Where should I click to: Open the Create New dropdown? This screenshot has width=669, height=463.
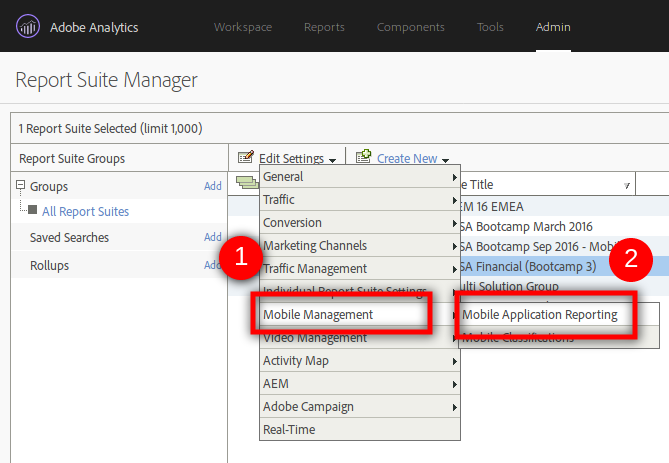click(413, 159)
